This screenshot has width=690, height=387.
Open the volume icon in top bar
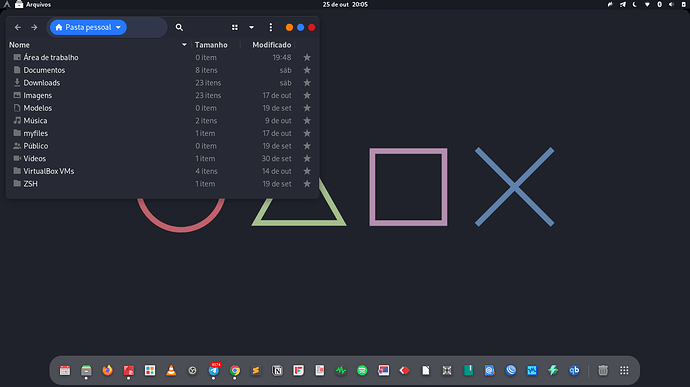tap(672, 4)
